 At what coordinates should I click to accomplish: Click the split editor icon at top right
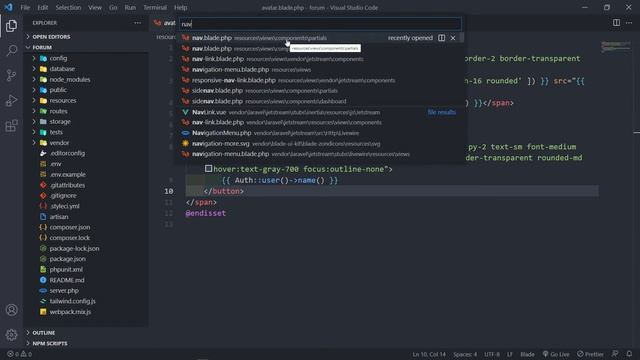[x=616, y=23]
